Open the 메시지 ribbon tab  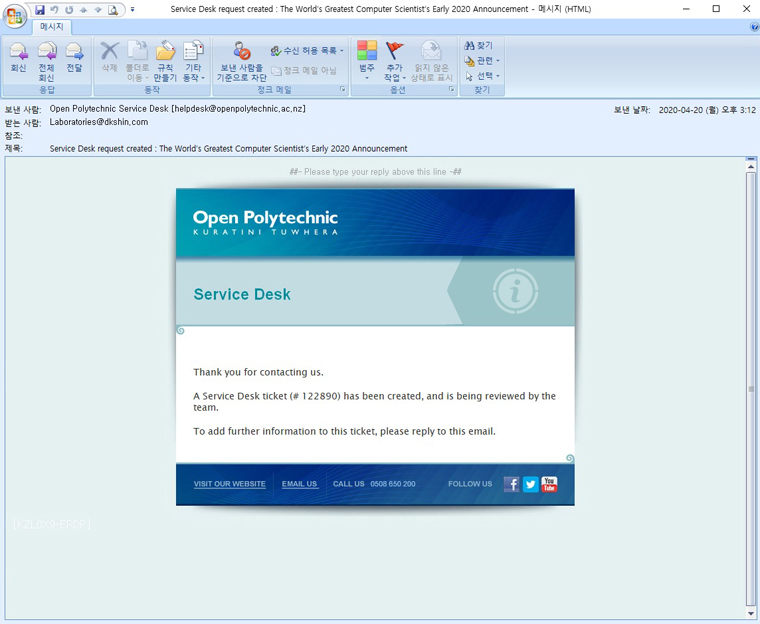(52, 27)
